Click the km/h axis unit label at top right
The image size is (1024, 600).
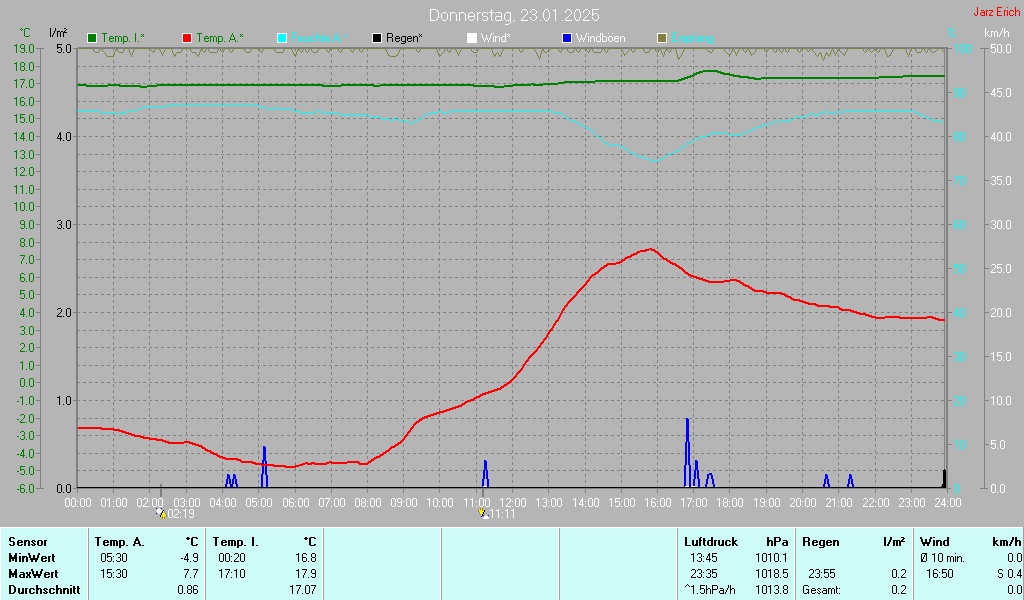[x=996, y=33]
